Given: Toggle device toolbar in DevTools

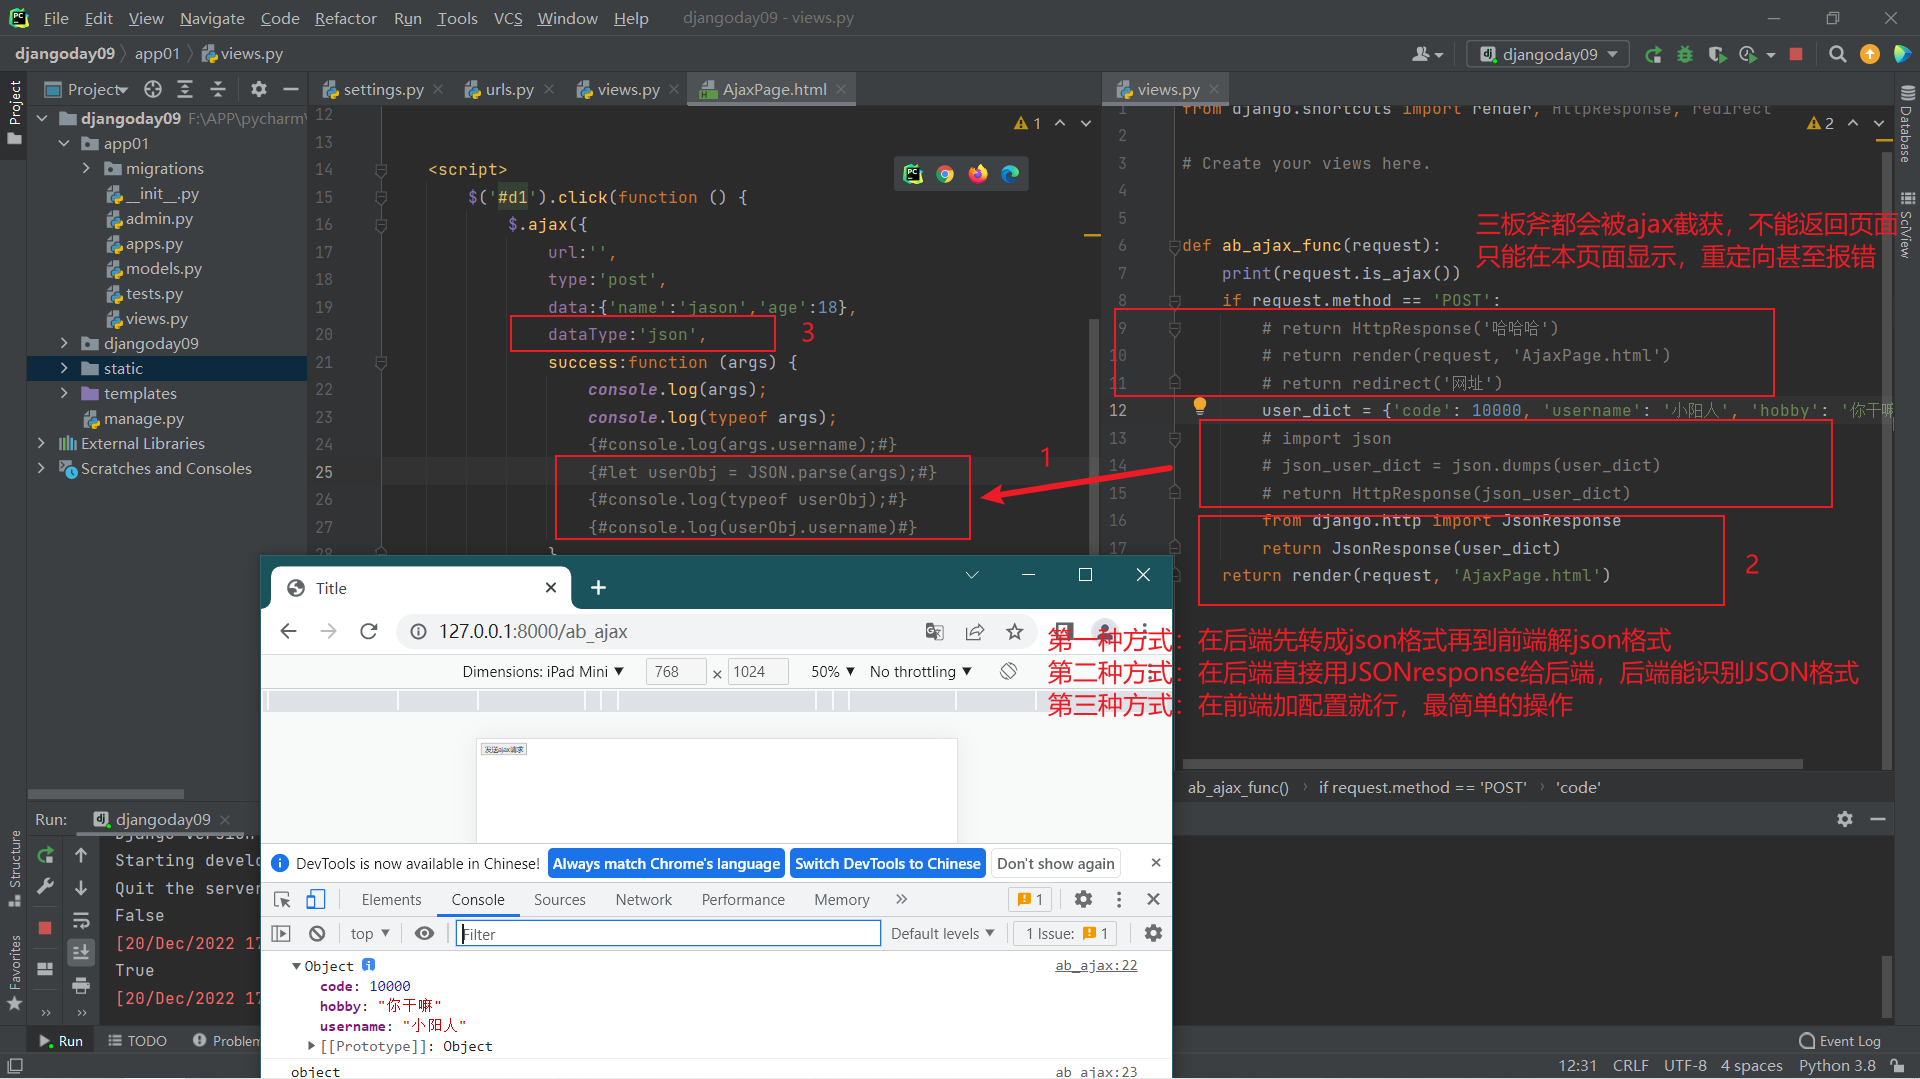Looking at the screenshot, I should (x=315, y=899).
